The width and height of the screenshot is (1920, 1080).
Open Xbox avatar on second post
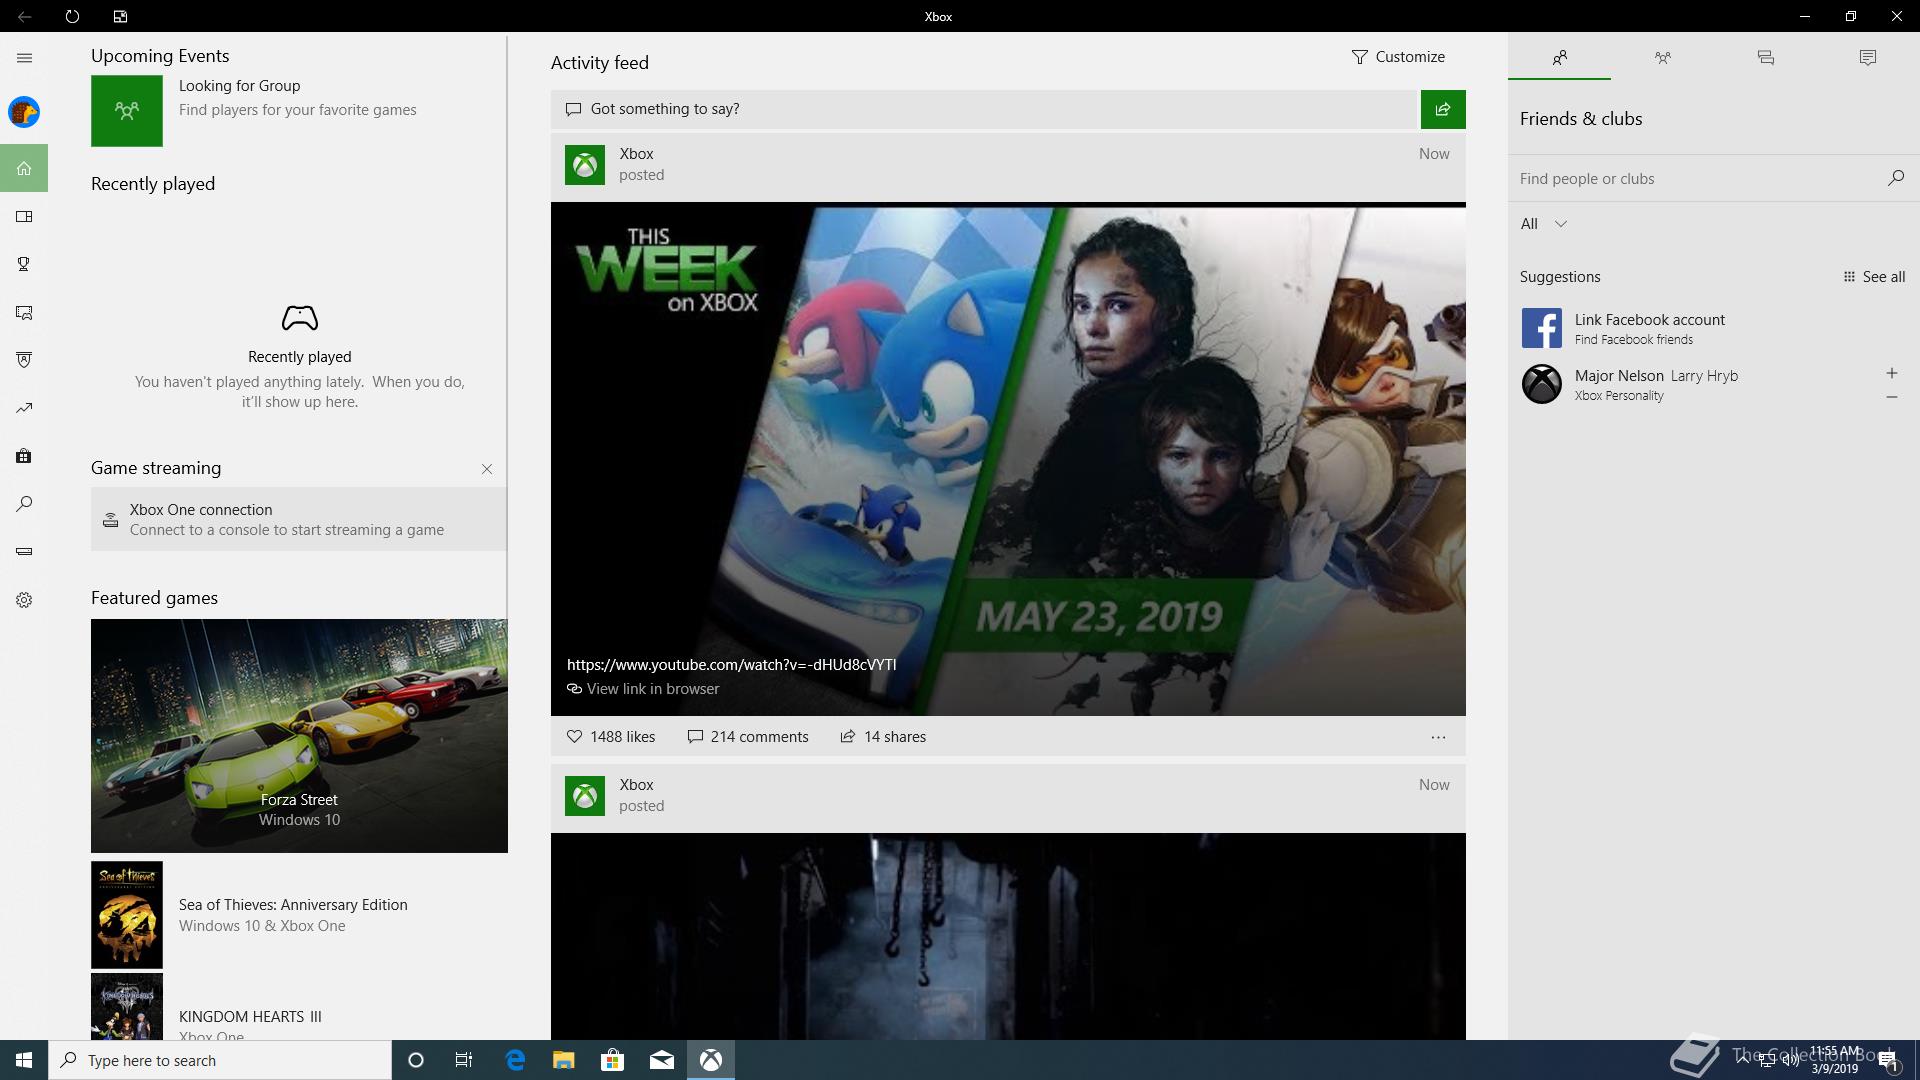pos(585,796)
